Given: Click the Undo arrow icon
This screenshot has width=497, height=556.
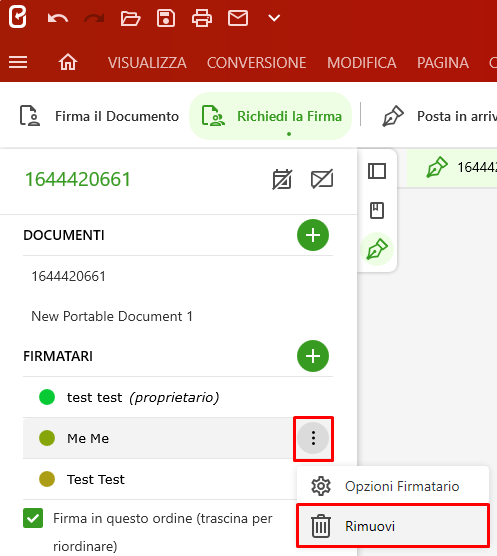Looking at the screenshot, I should tap(58, 18).
